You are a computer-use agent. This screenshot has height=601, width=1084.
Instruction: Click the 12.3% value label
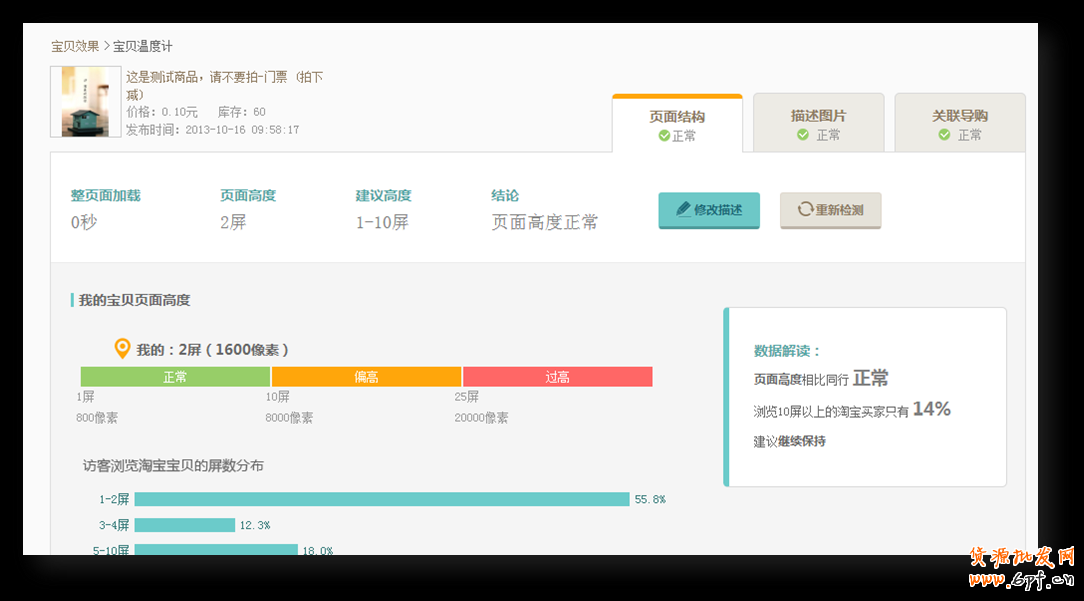click(255, 526)
